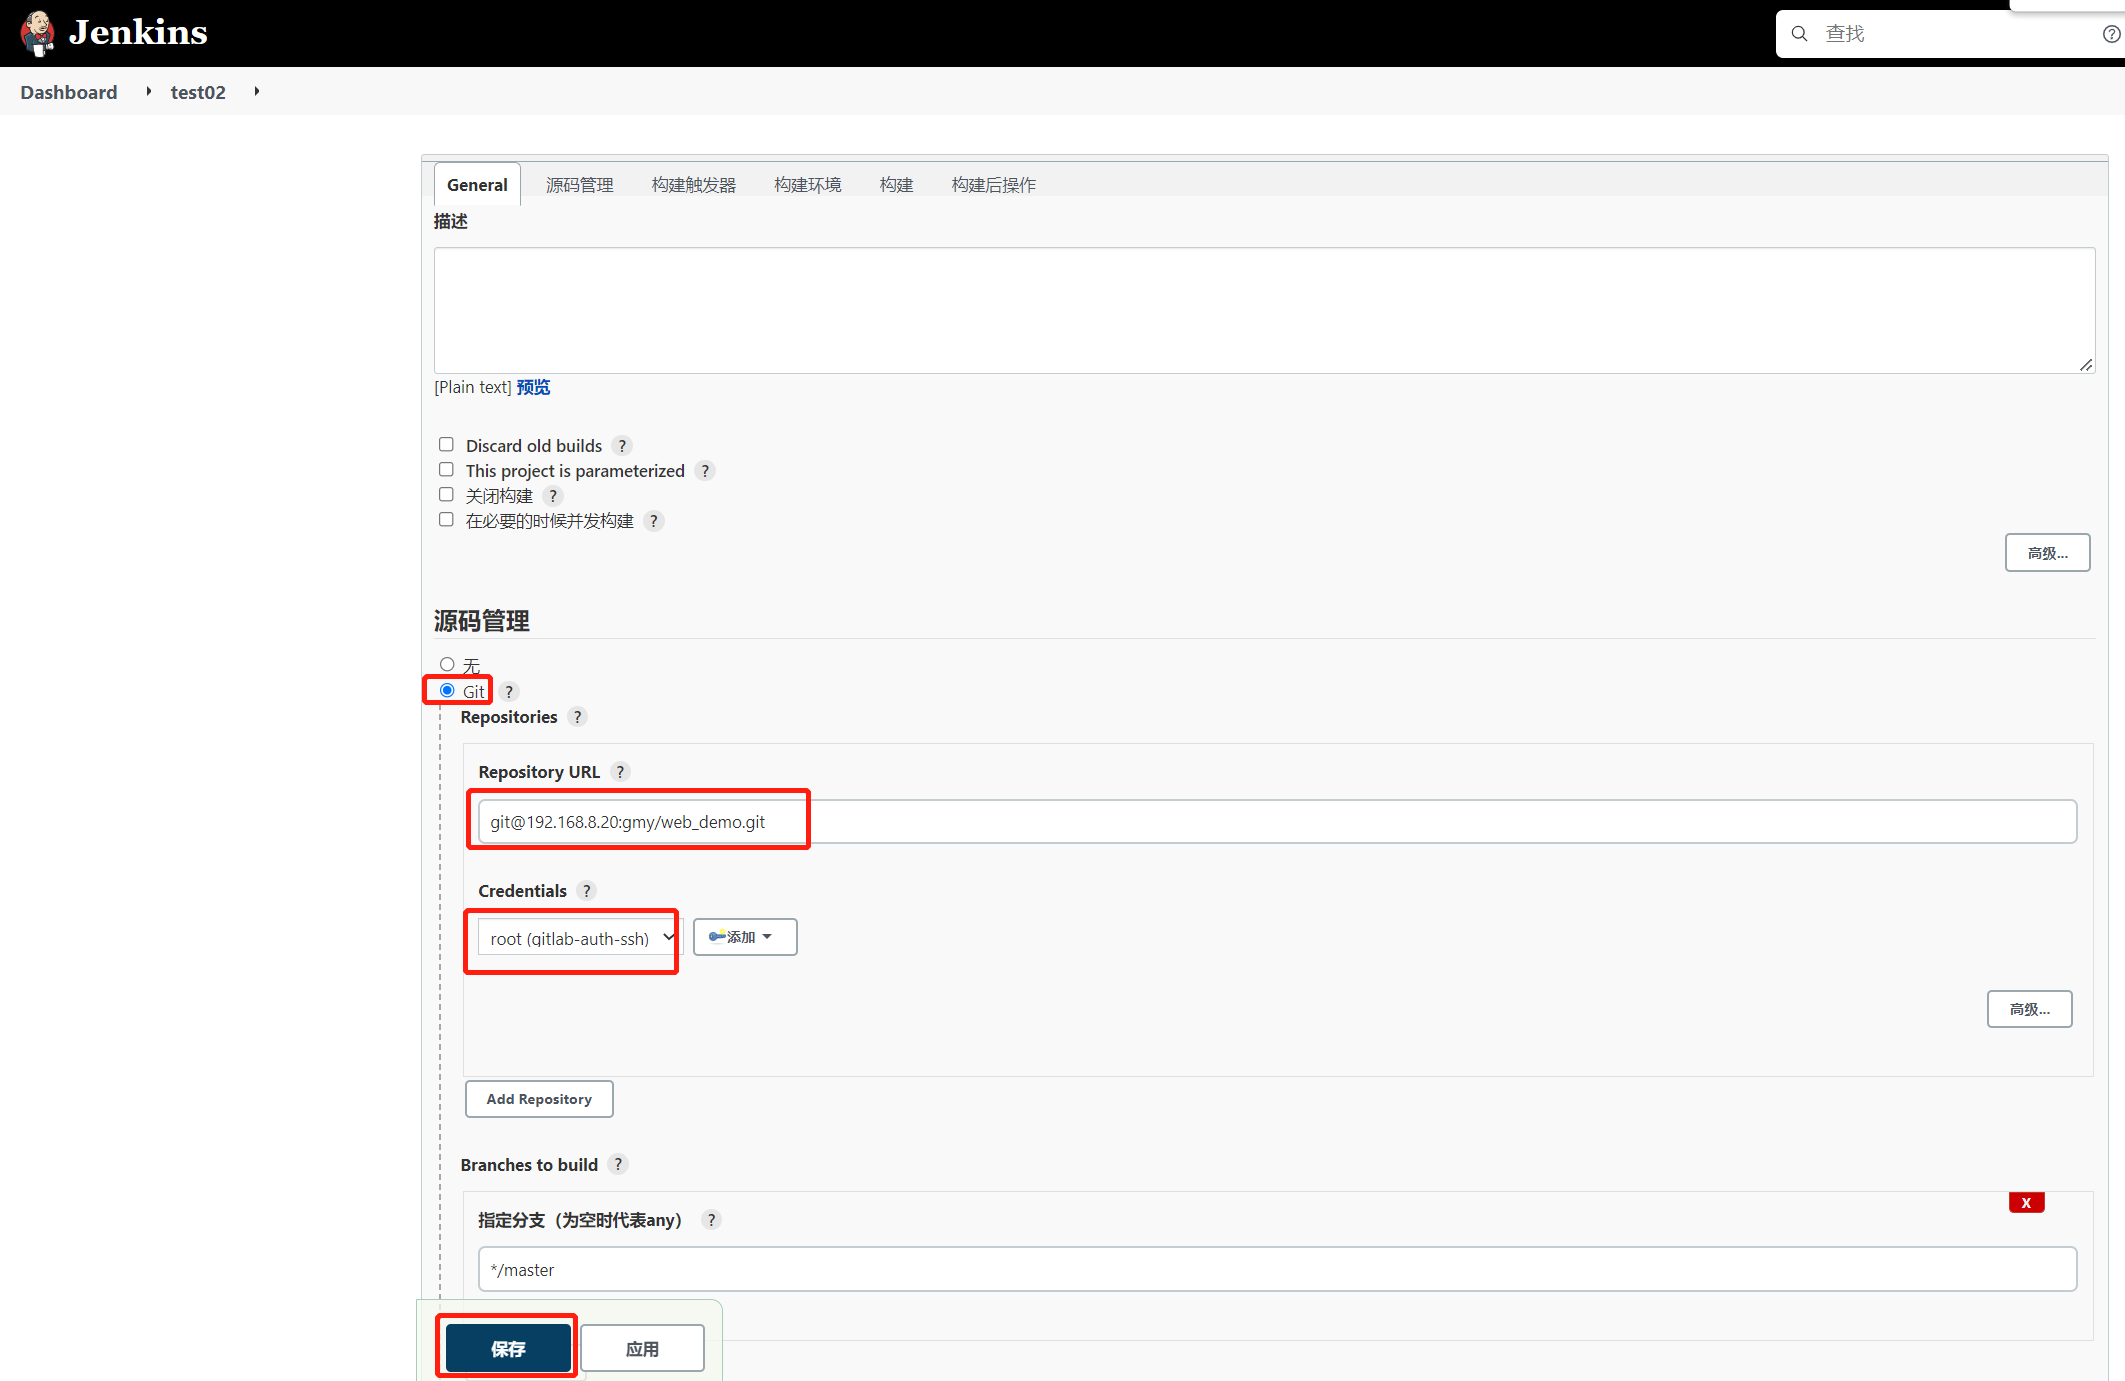Screen dimensions: 2125x1381
Task: Open the 添加 credentials dropdown button
Action: (745, 937)
